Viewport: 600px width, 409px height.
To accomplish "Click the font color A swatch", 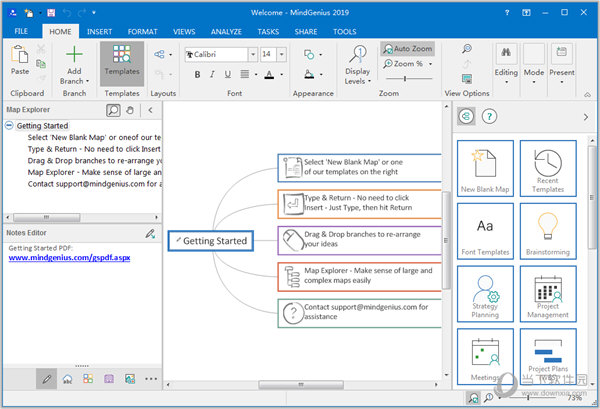I will (269, 74).
